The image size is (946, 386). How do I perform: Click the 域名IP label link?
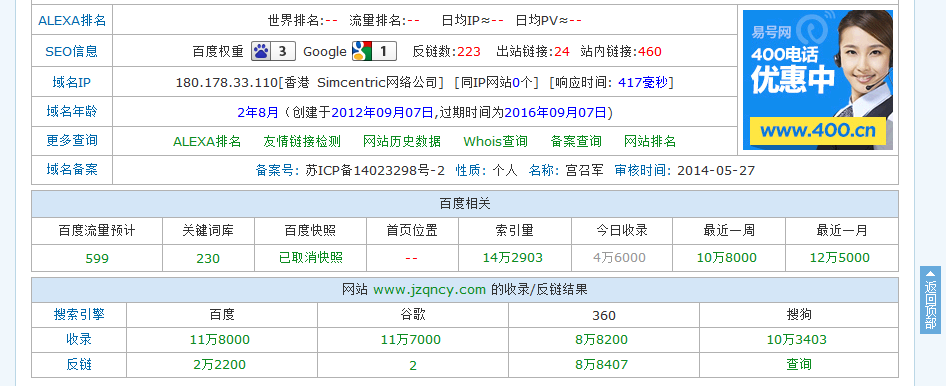72,82
